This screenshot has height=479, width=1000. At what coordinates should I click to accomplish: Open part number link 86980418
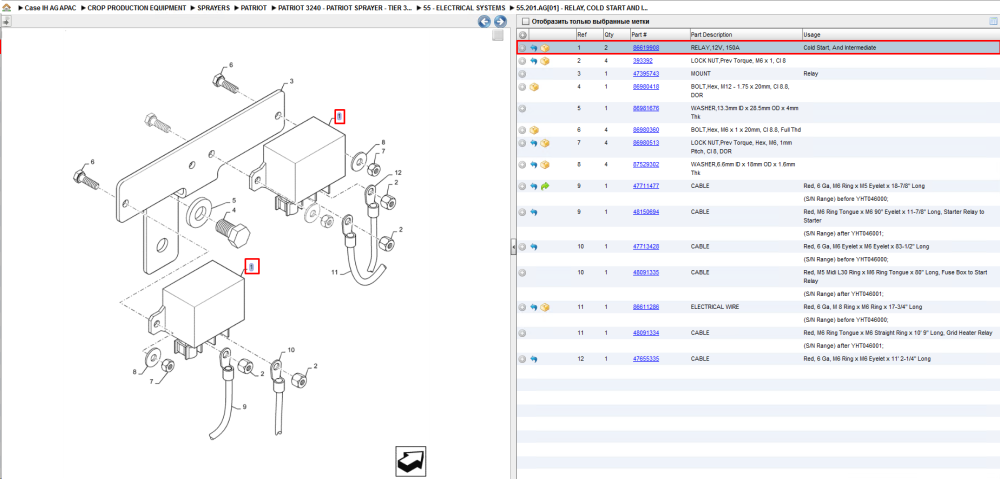pos(645,87)
